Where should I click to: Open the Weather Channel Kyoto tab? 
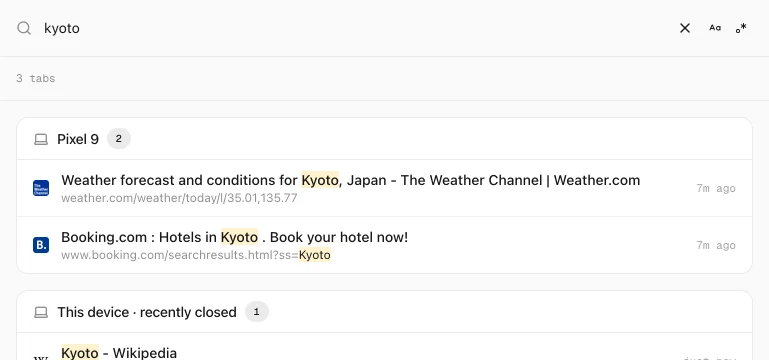(x=384, y=188)
